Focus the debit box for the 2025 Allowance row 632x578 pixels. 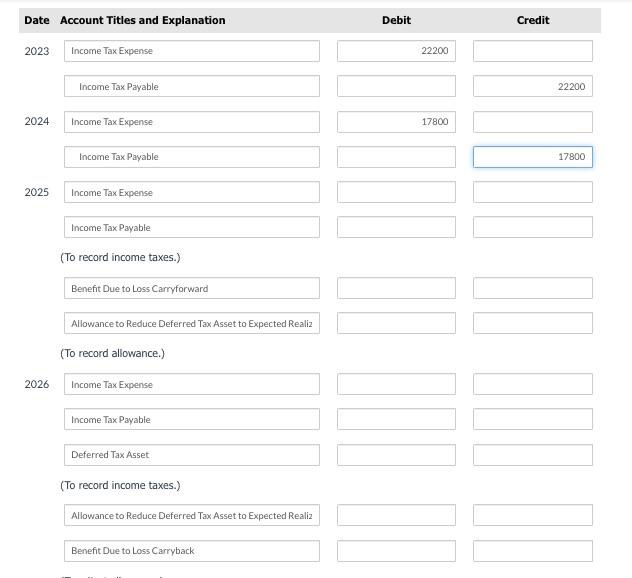[396, 323]
